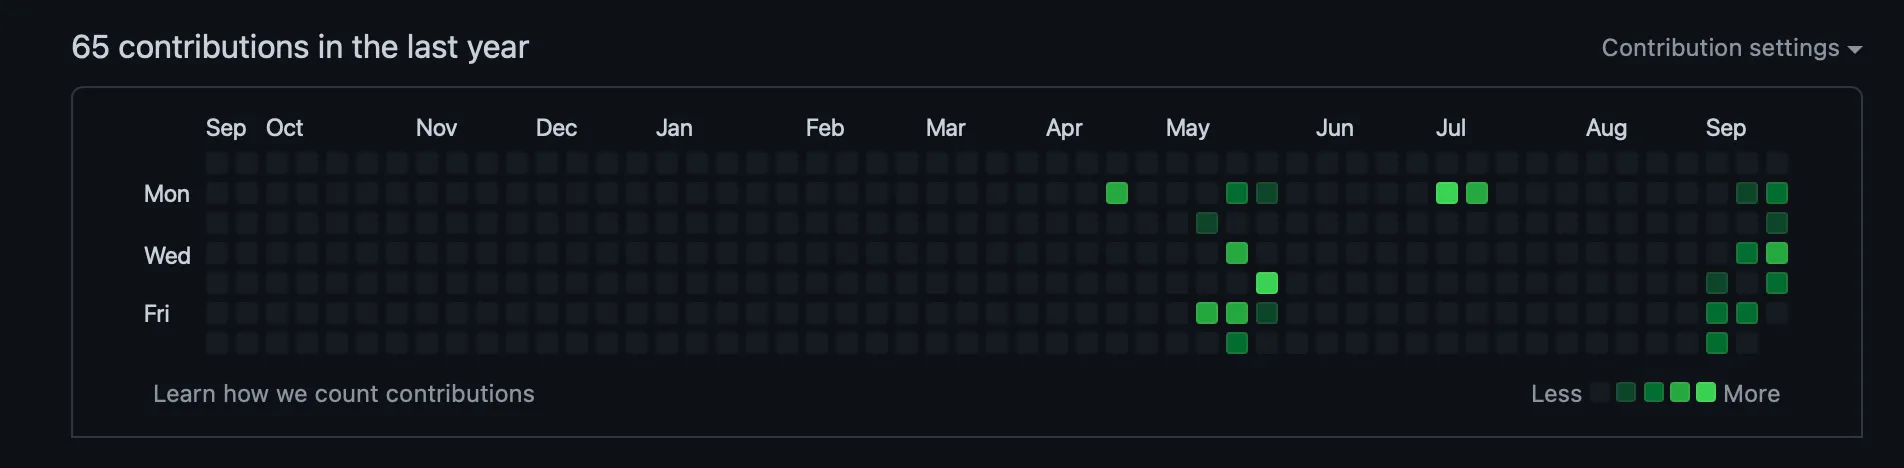Select the green Monday cell in April
The height and width of the screenshot is (468, 1904).
[1117, 193]
